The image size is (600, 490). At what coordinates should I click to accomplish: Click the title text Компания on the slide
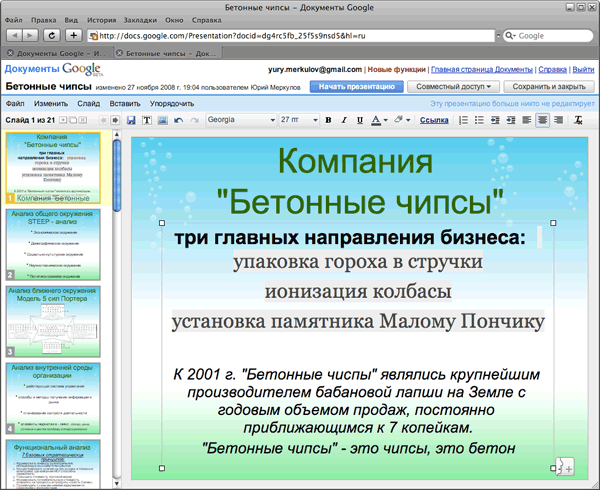pos(355,161)
